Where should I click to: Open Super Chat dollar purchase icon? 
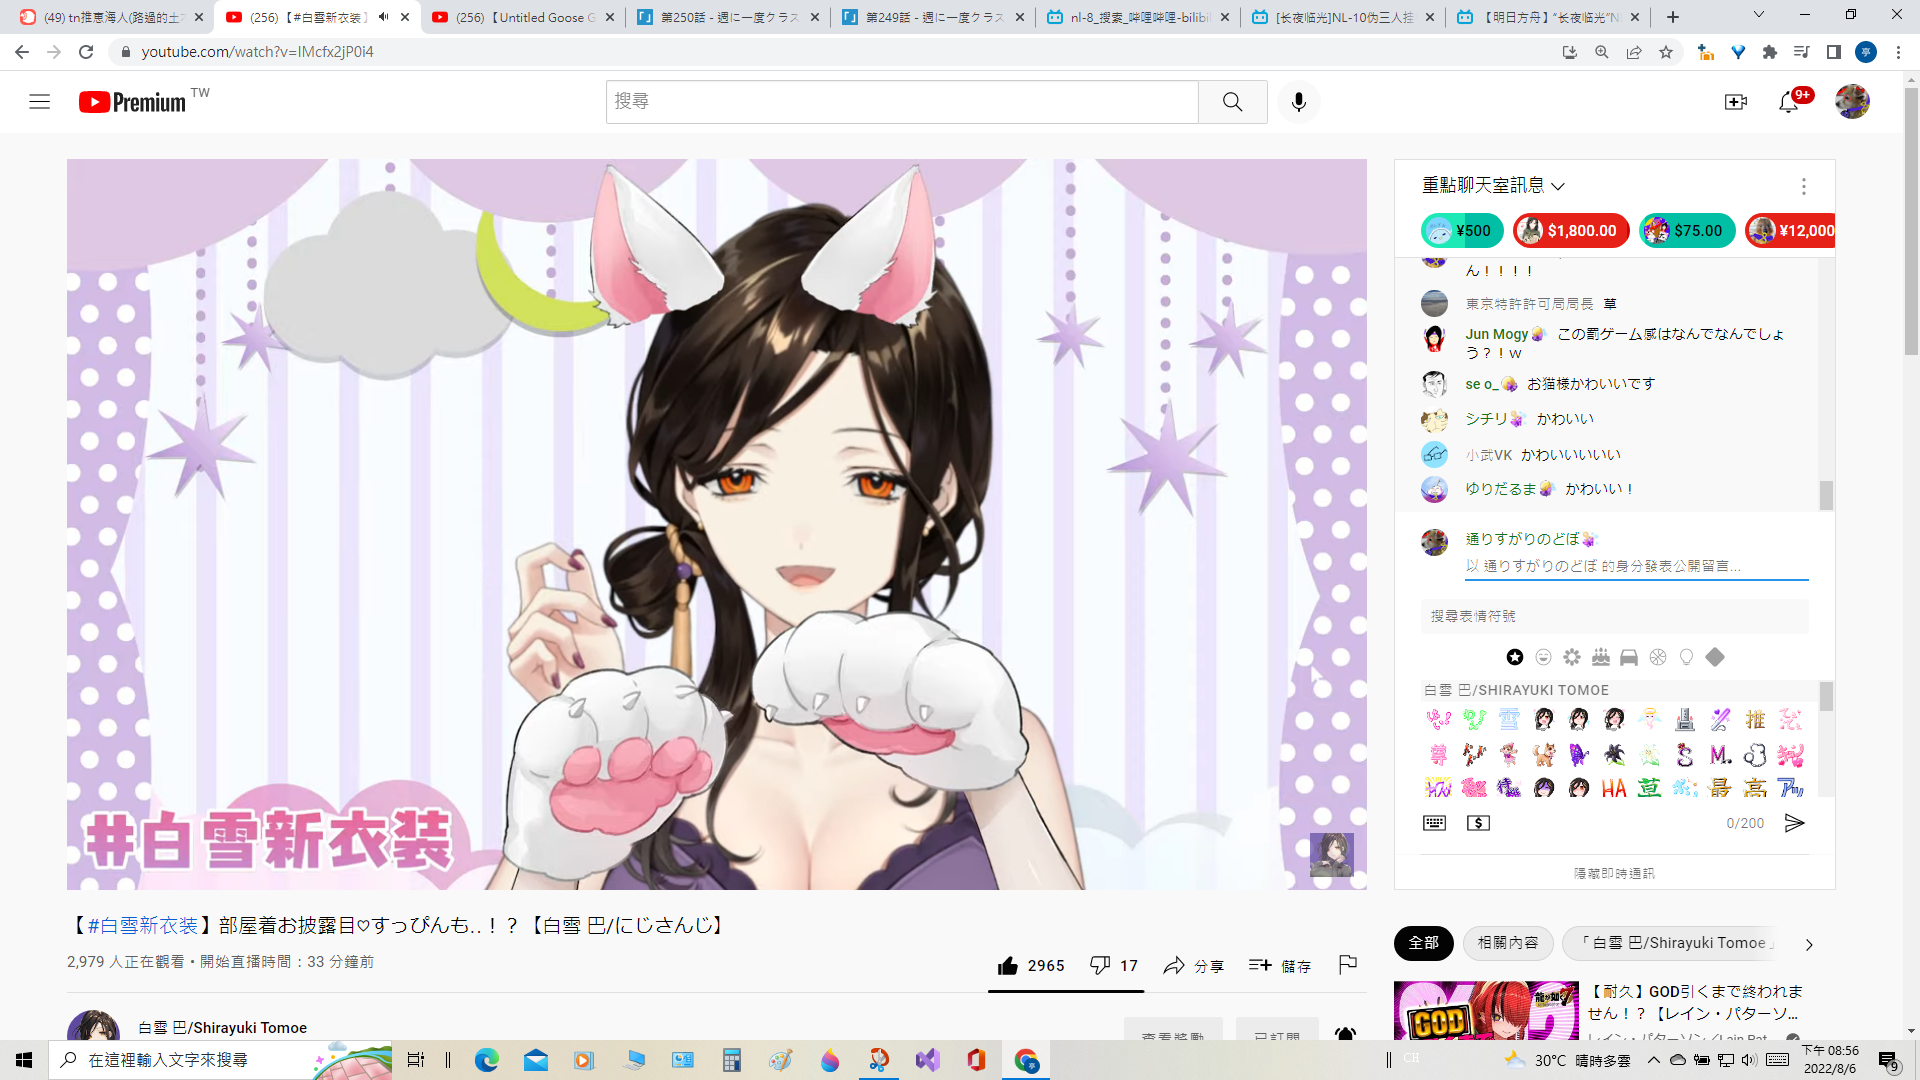coord(1478,823)
